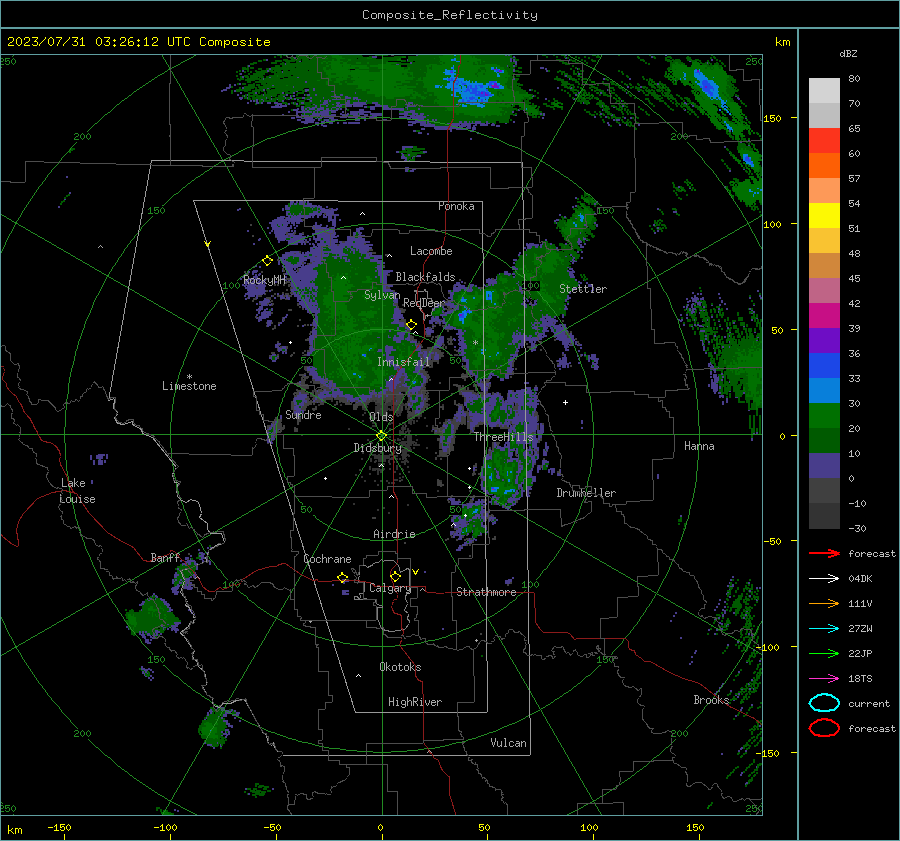The width and height of the screenshot is (900, 841).
Task: Click the Blackfalds label
Action: 425,277
